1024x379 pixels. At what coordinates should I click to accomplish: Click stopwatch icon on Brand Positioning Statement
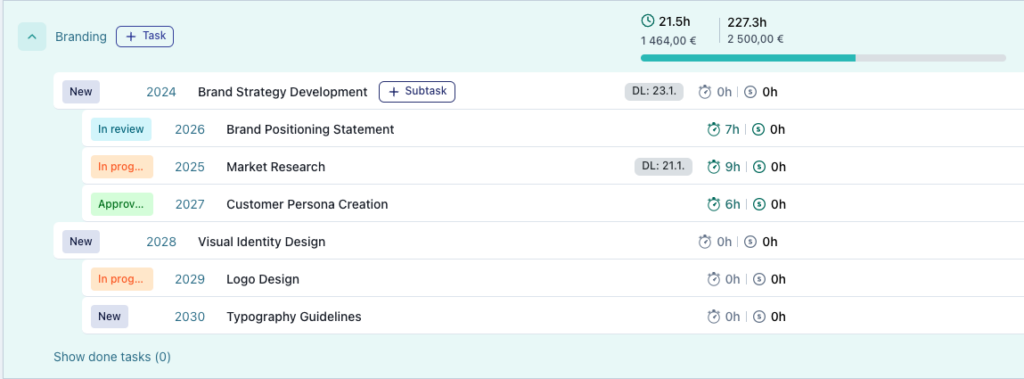click(714, 129)
